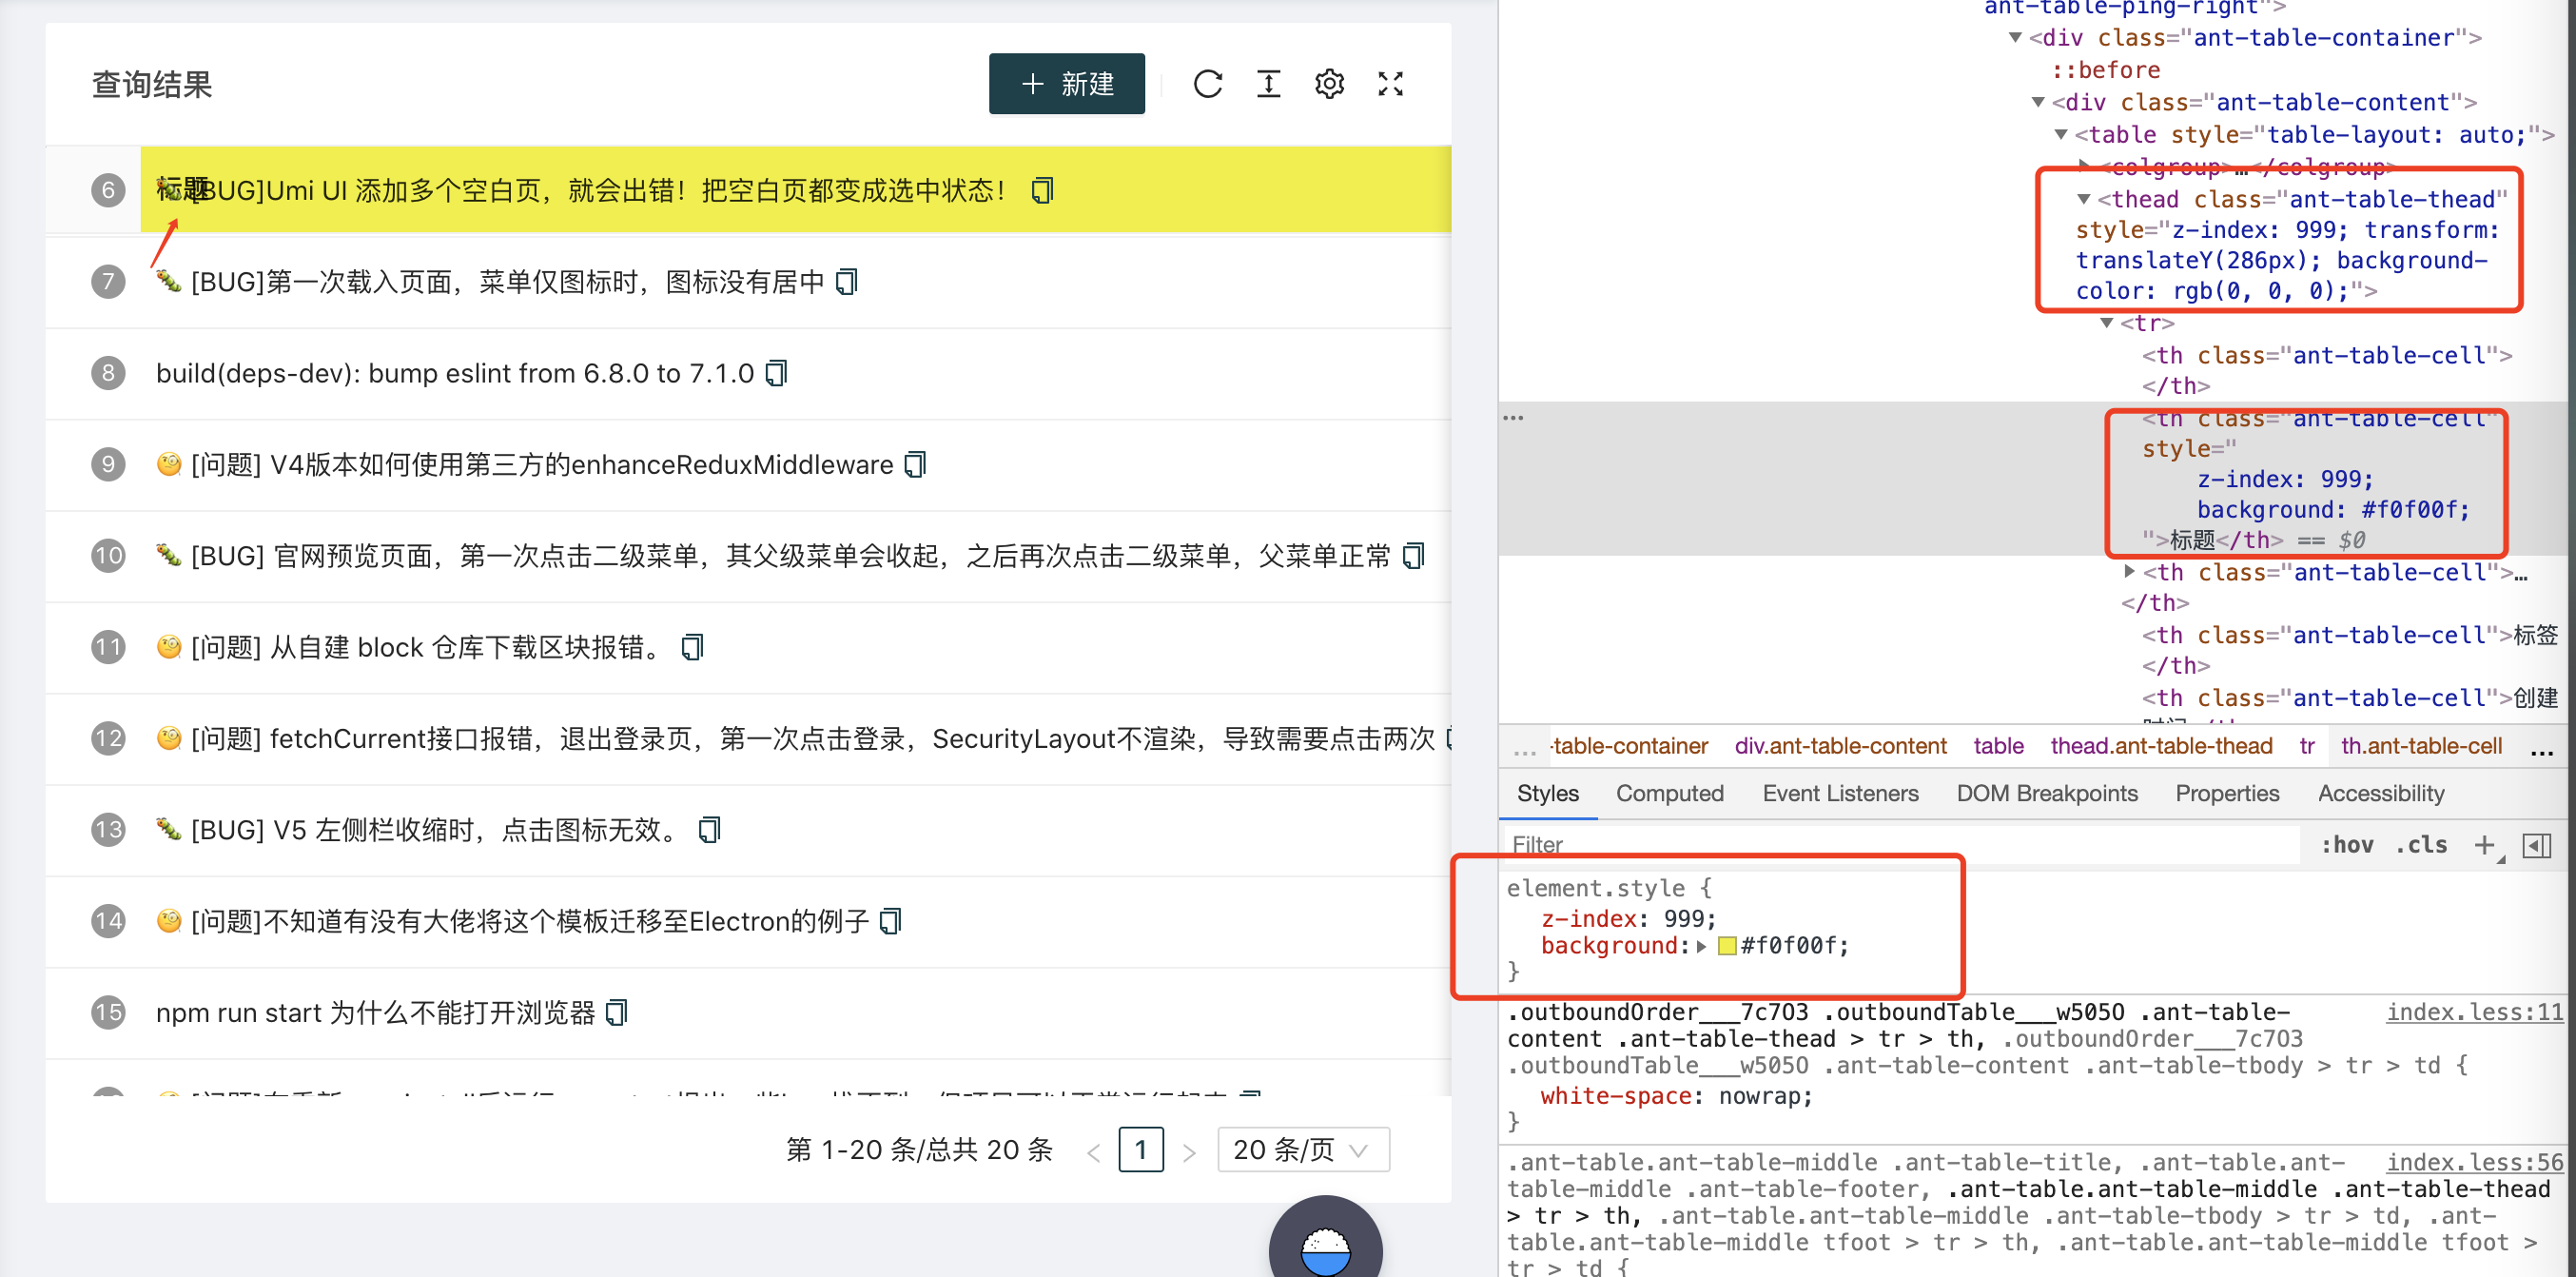2576x1277 pixels.
Task: Toggle the .cls element classes editor
Action: pyautogui.click(x=2421, y=845)
